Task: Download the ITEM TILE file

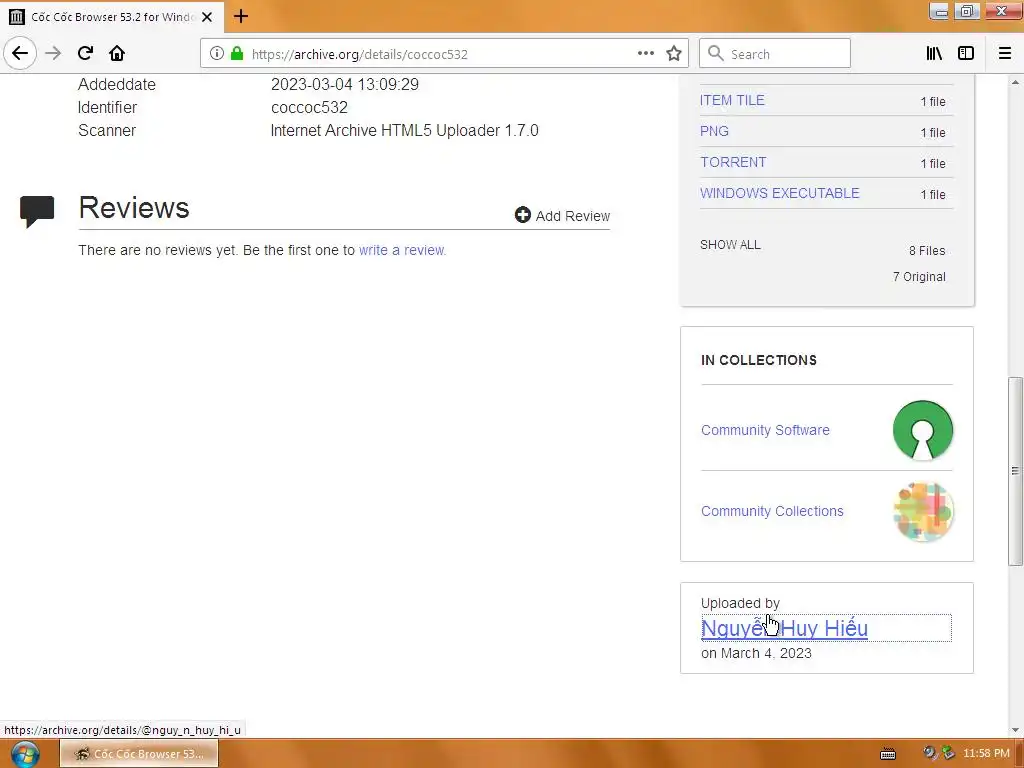Action: coord(732,101)
